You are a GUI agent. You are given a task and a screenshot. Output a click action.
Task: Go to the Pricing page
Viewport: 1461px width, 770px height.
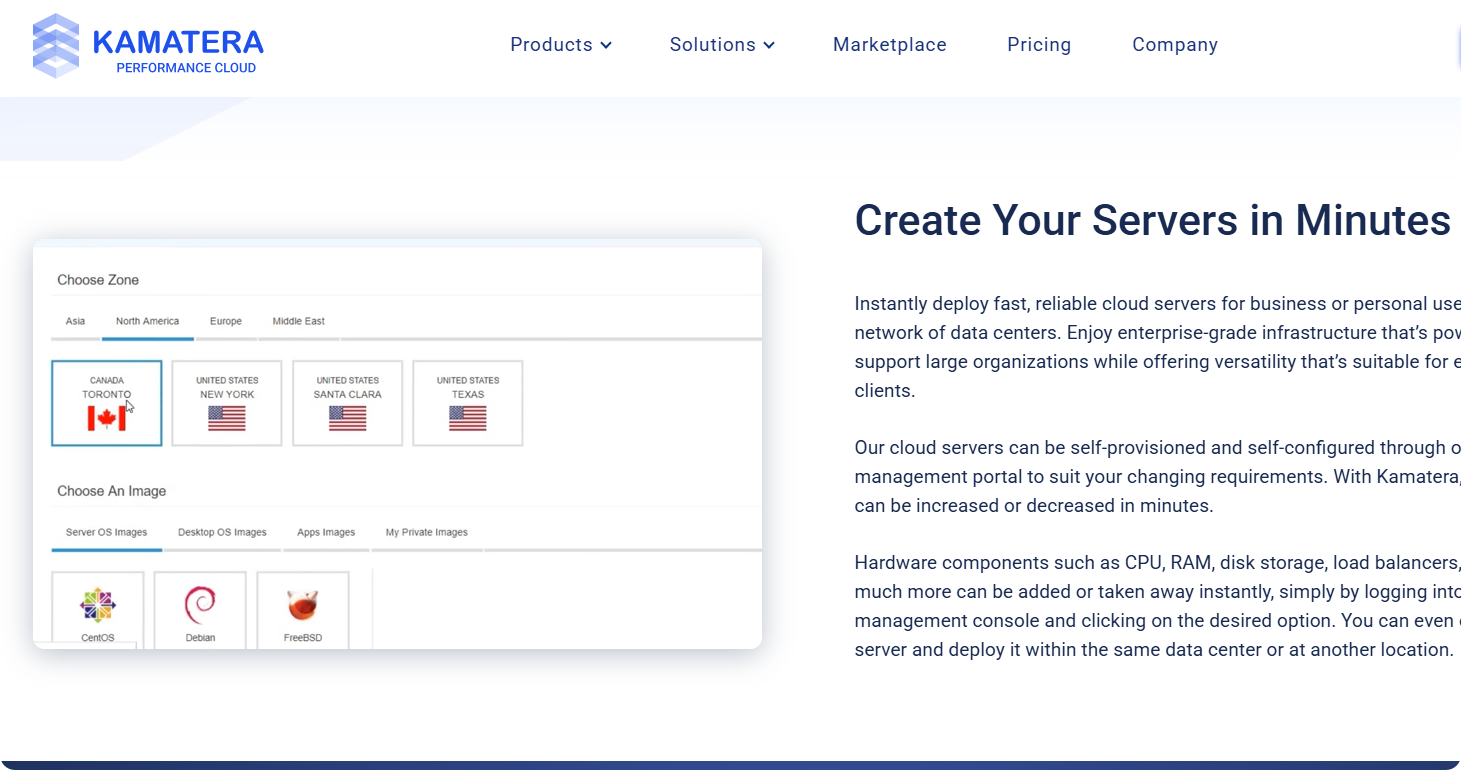tap(1039, 45)
